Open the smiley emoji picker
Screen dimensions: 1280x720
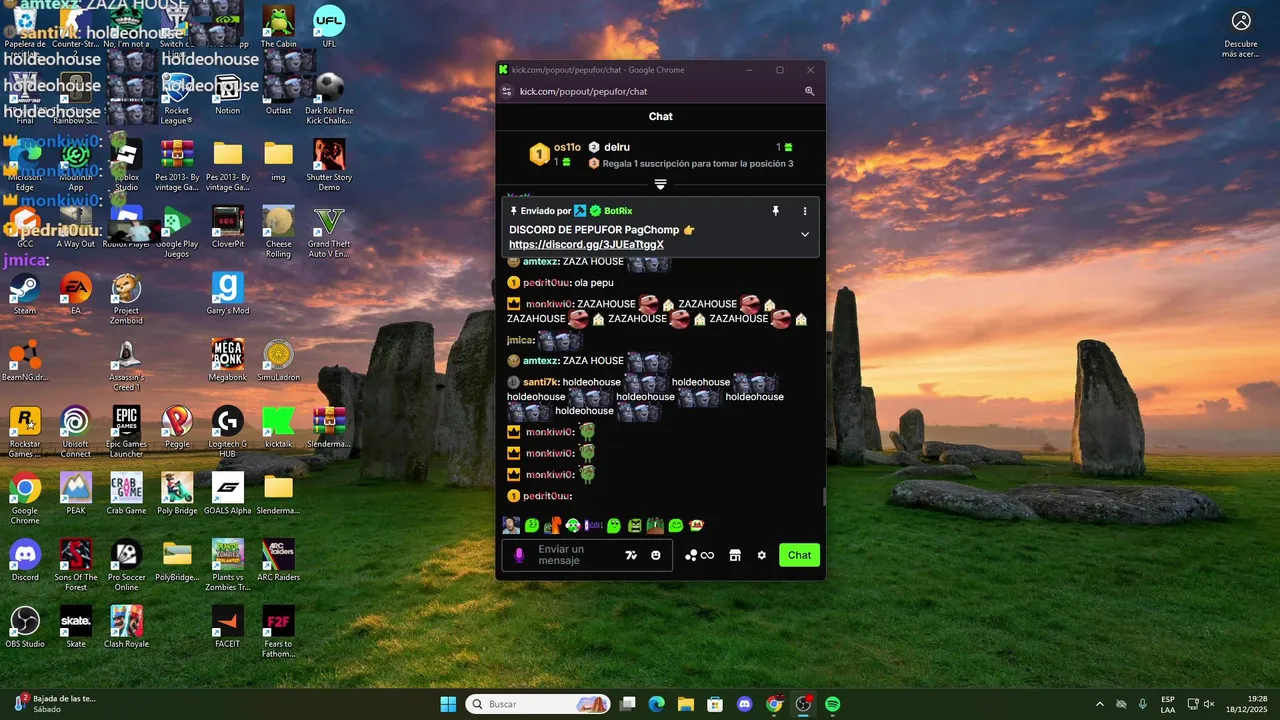click(656, 555)
